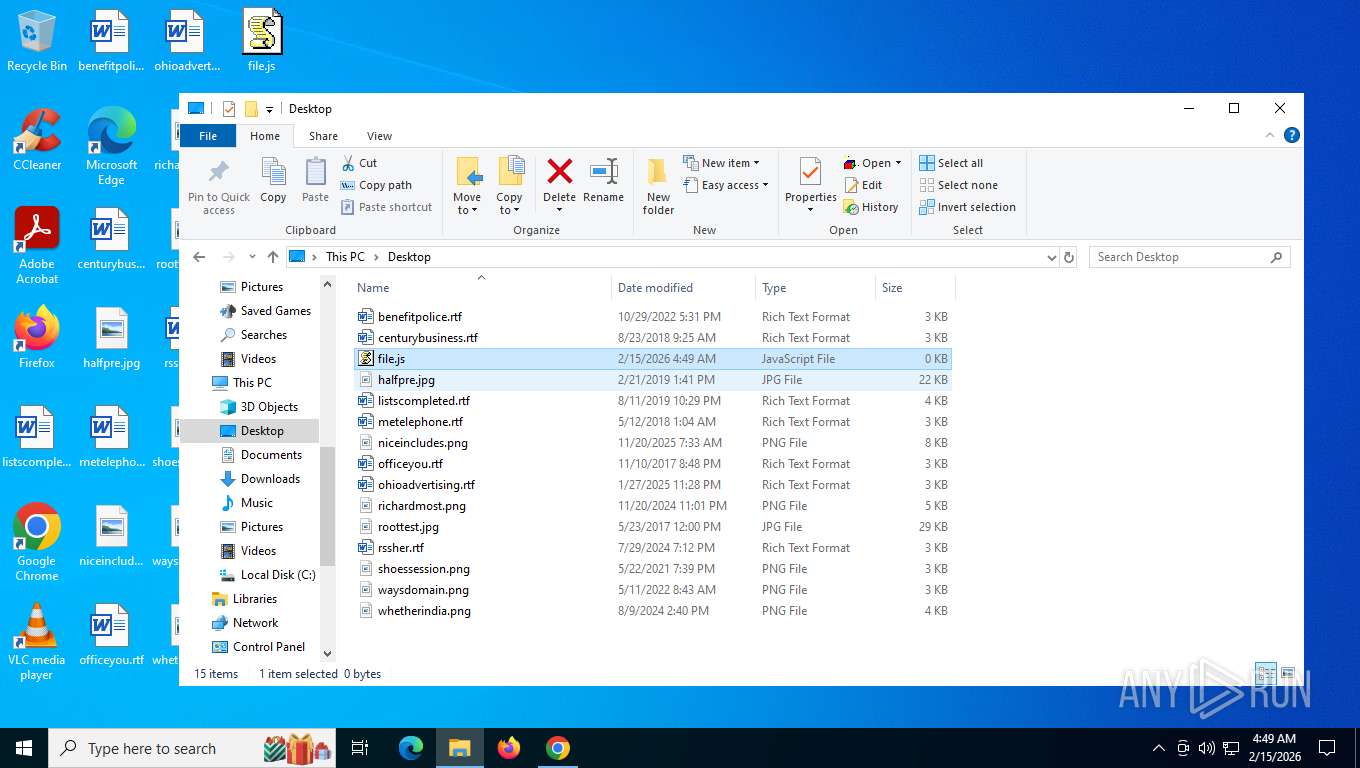Create a New folder
1360x768 pixels.
point(658,186)
